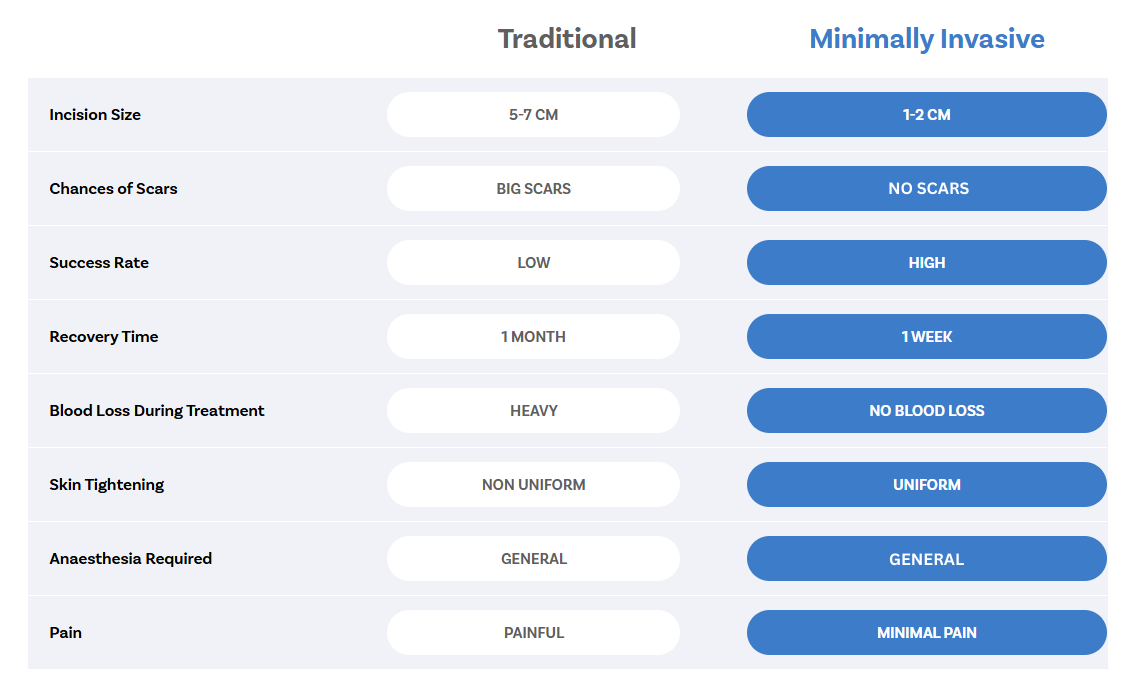Click the LOW success rate pill
This screenshot has height=681, width=1141.
click(533, 263)
